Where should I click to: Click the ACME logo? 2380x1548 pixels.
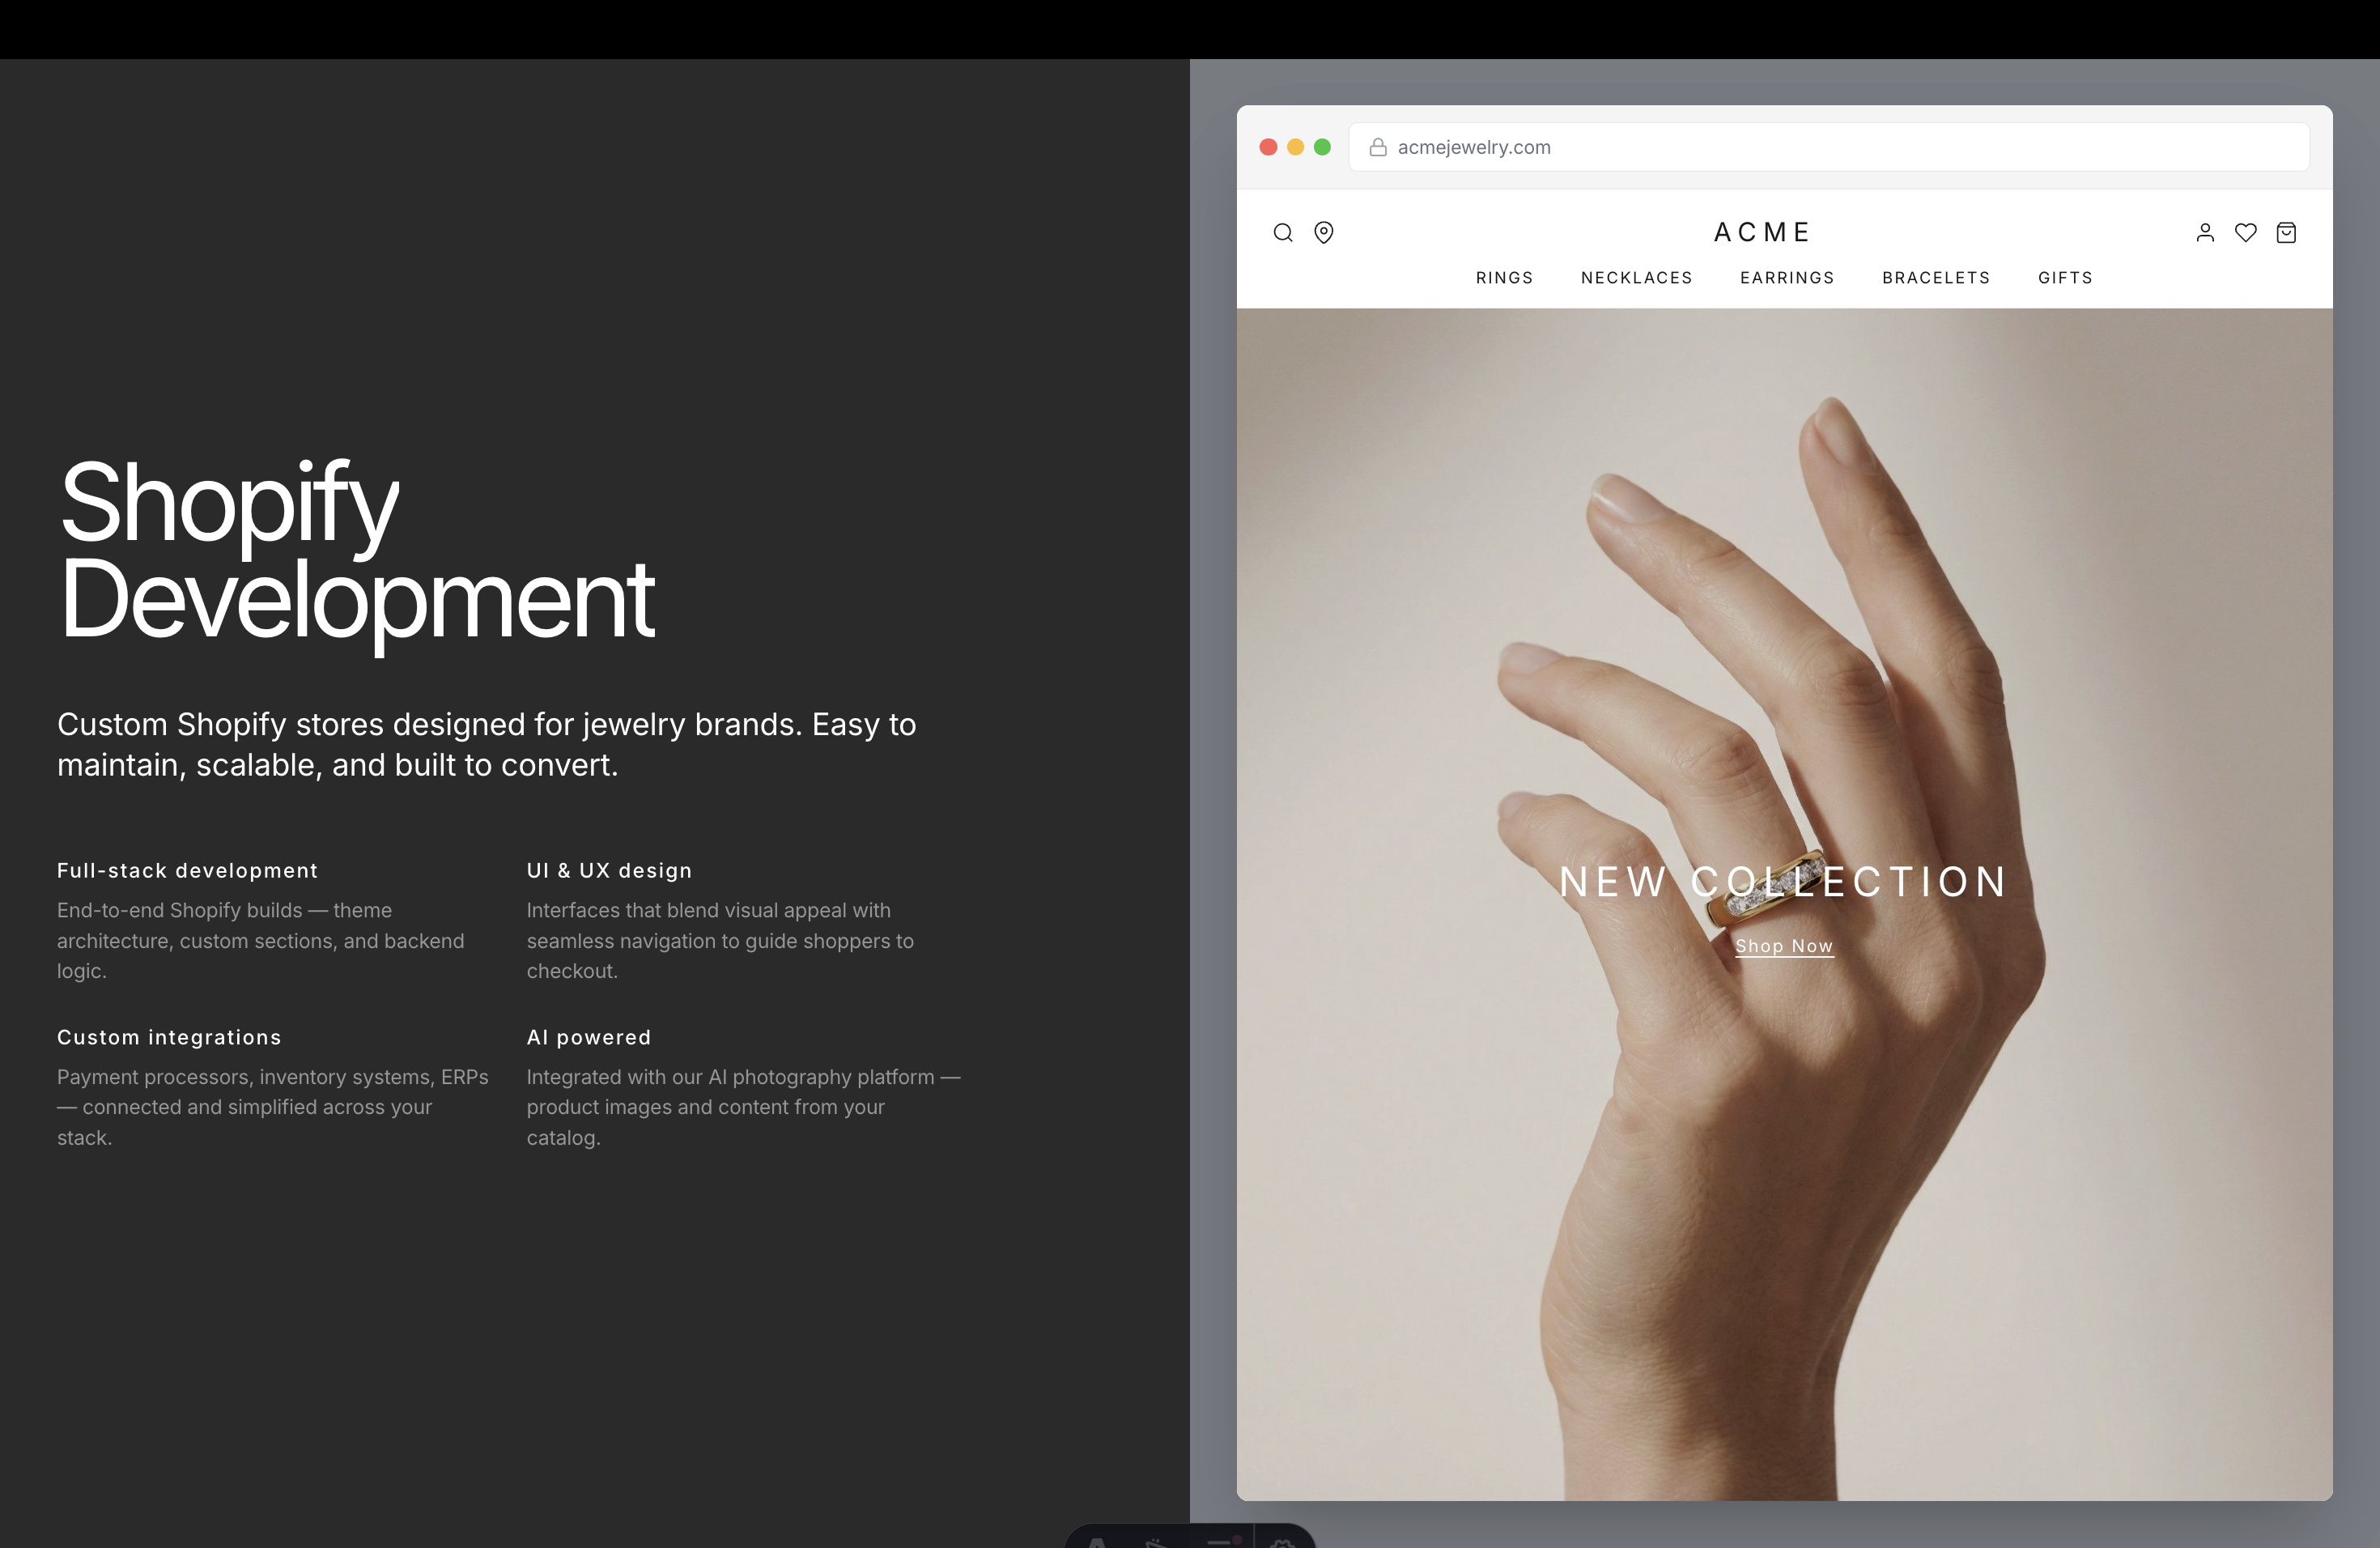point(1763,232)
